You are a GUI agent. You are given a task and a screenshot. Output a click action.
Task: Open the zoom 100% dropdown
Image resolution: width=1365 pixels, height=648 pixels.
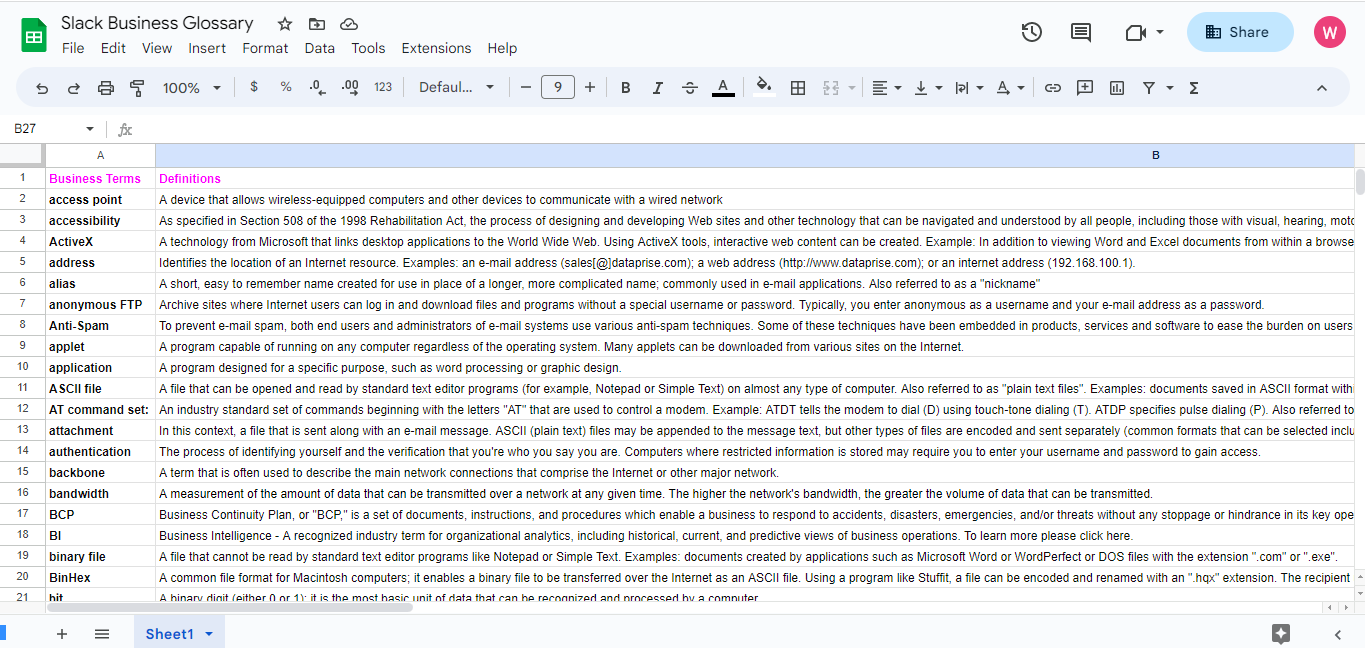(192, 88)
